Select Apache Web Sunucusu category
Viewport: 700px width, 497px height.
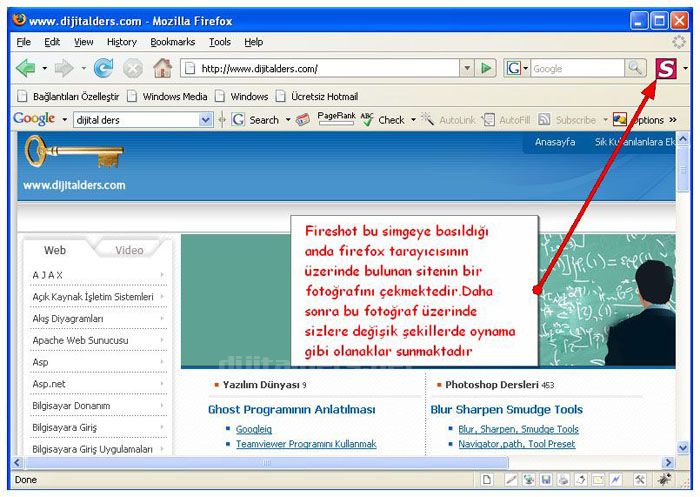click(x=80, y=340)
